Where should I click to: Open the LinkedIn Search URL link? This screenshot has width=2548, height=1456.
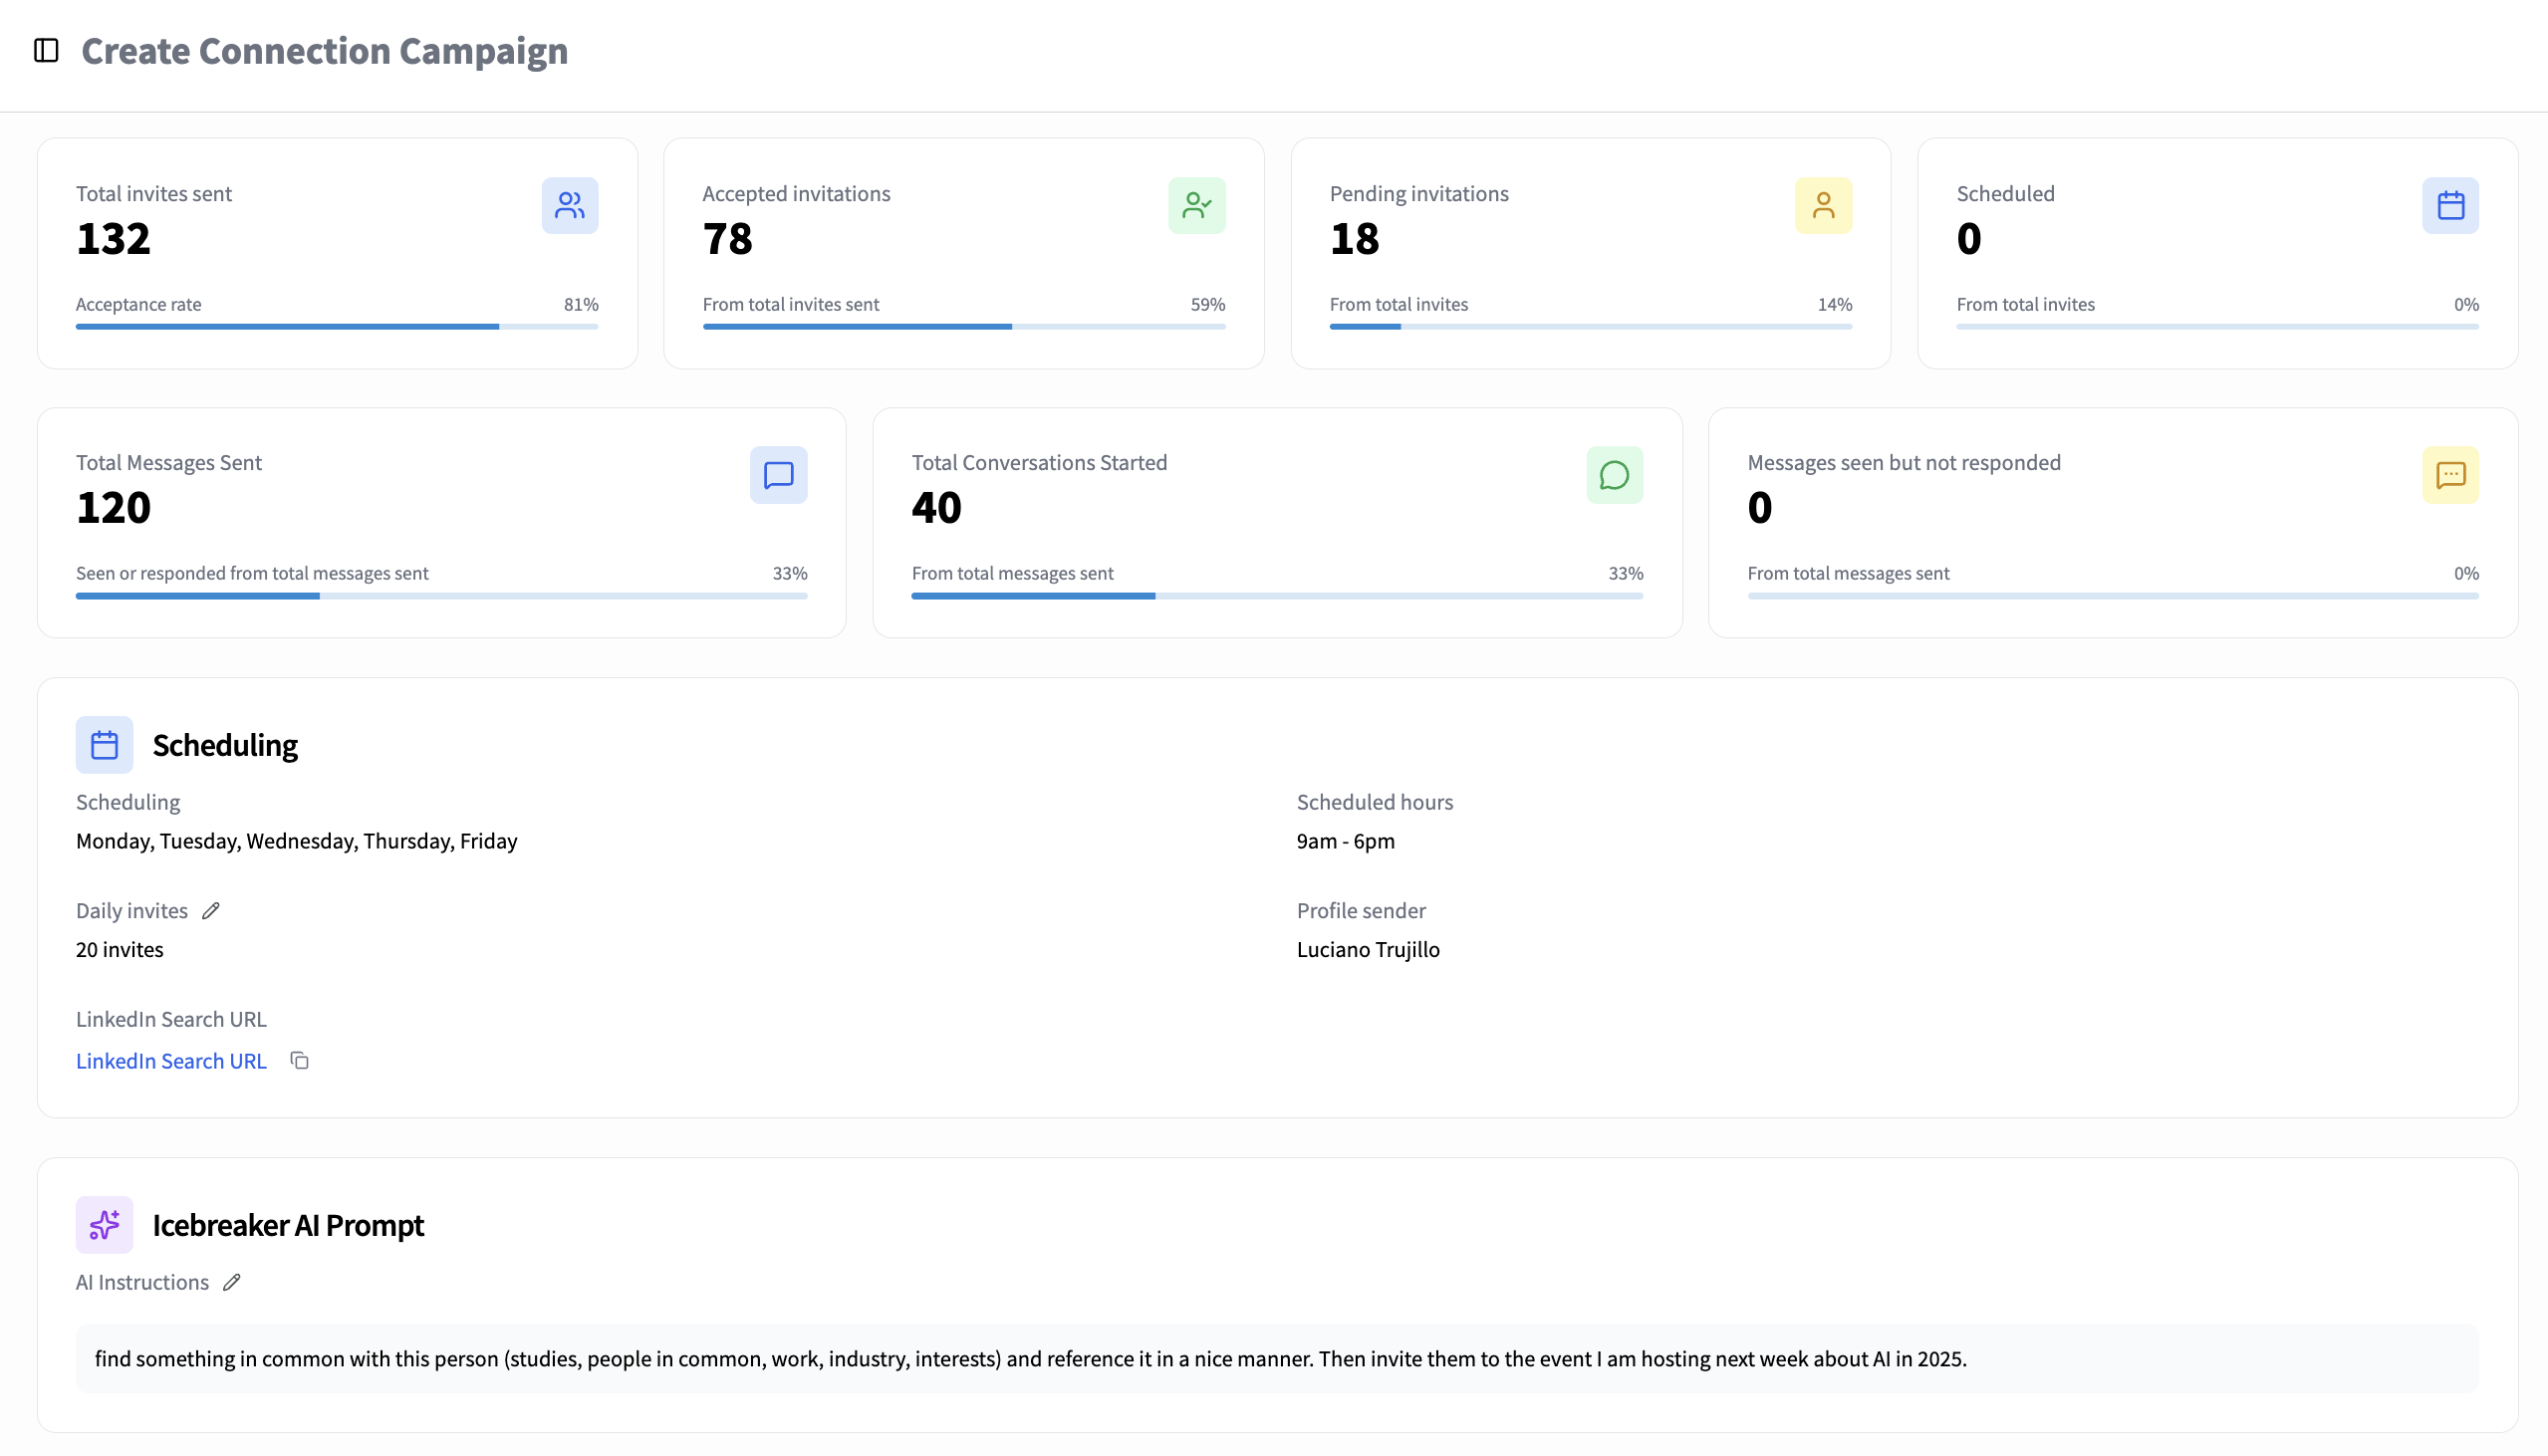click(x=171, y=1060)
